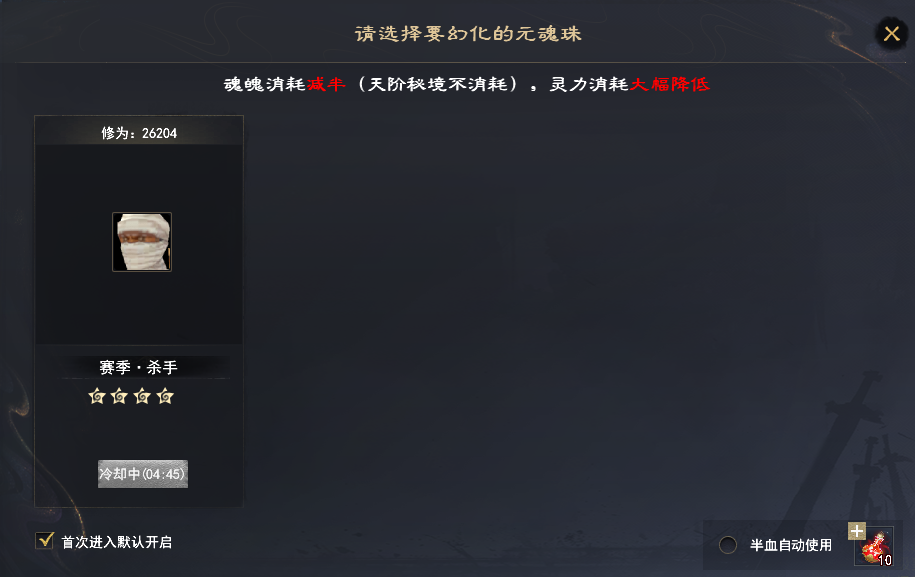915x577 pixels.
Task: Close the 元魂珠 selection dialog
Action: (x=891, y=33)
